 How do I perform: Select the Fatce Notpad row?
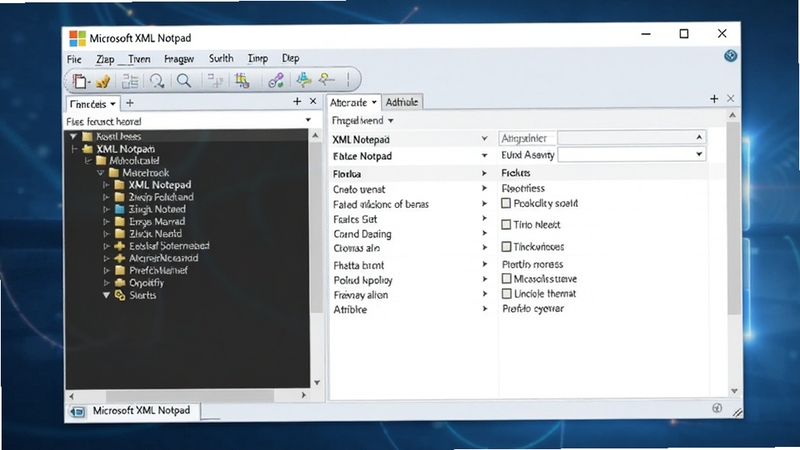412,156
